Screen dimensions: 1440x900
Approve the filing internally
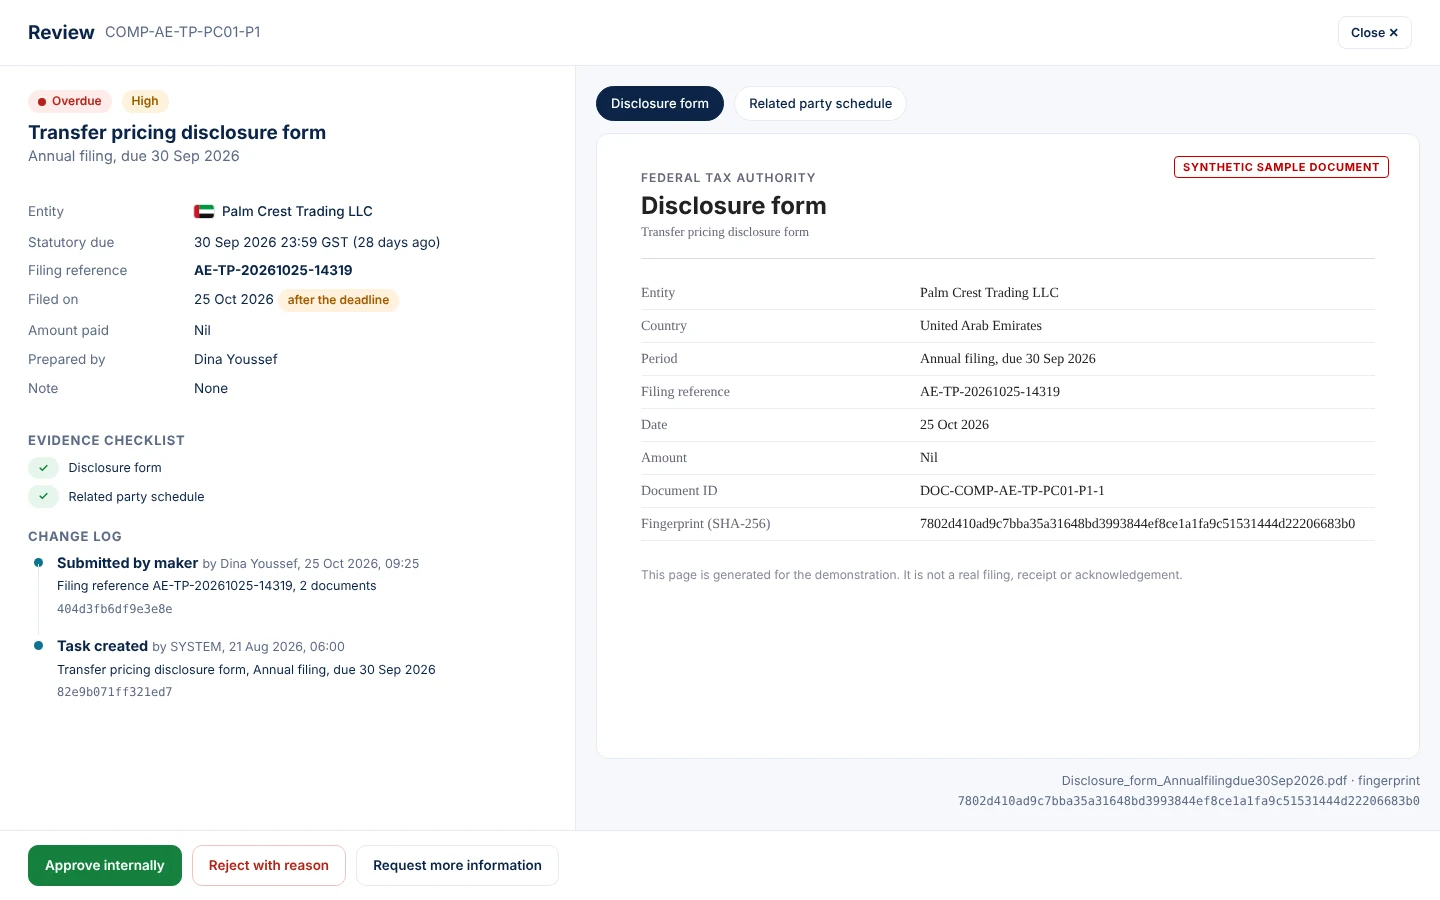point(105,866)
